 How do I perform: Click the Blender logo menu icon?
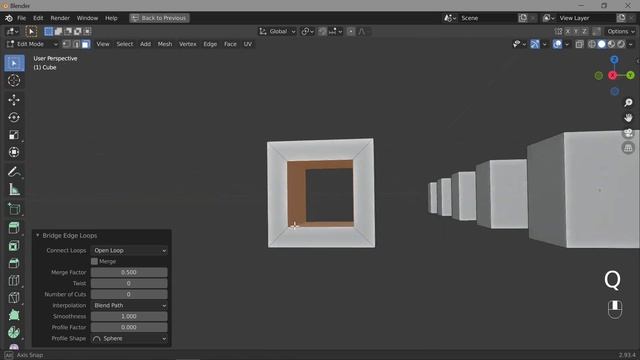coord(9,18)
